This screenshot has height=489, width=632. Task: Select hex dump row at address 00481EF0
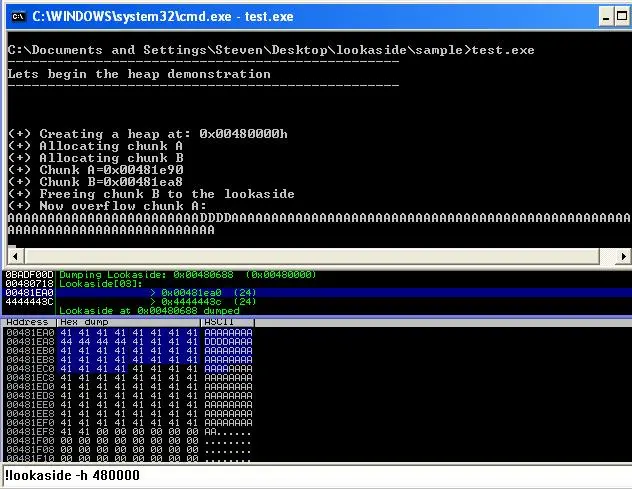tap(129, 422)
